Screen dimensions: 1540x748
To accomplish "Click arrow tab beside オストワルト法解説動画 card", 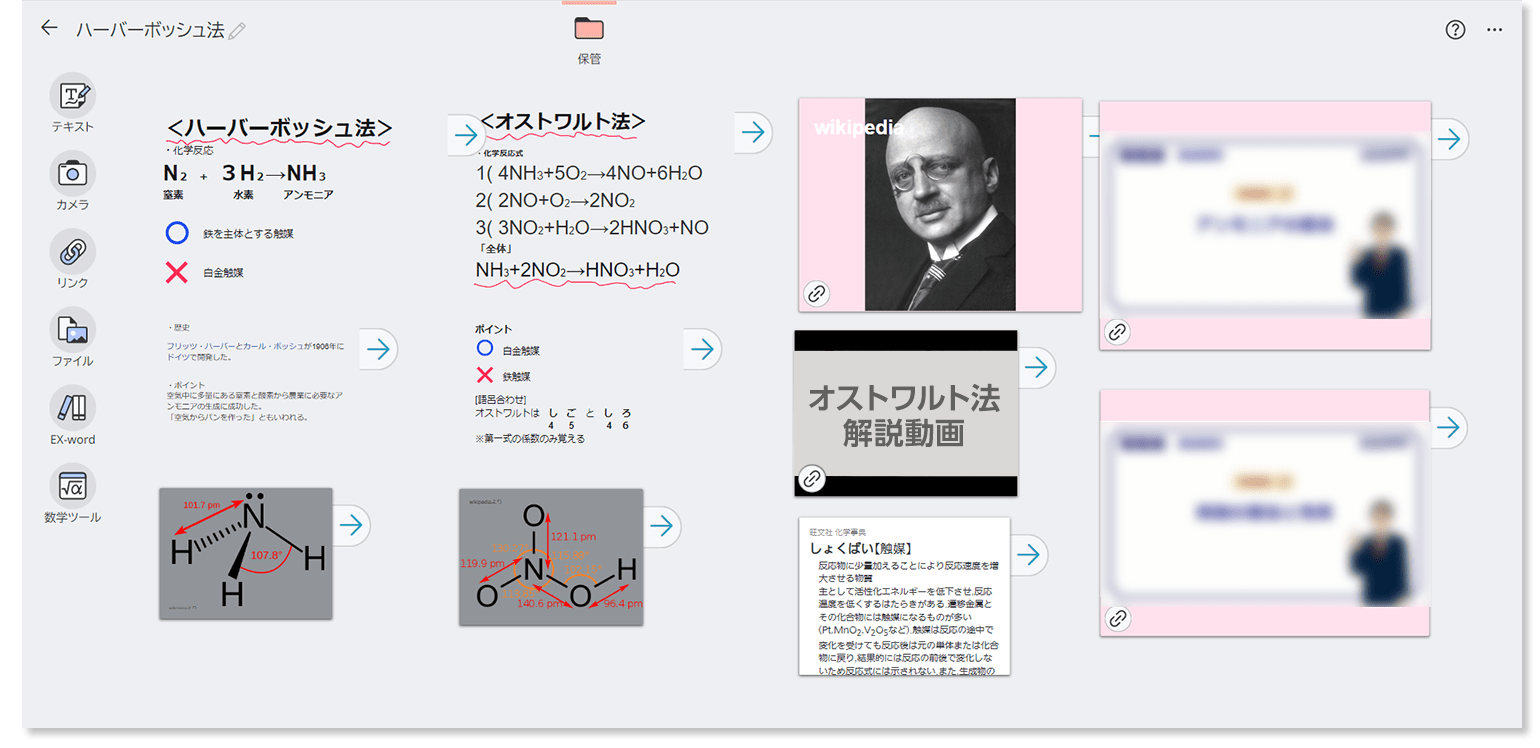I will [1037, 368].
